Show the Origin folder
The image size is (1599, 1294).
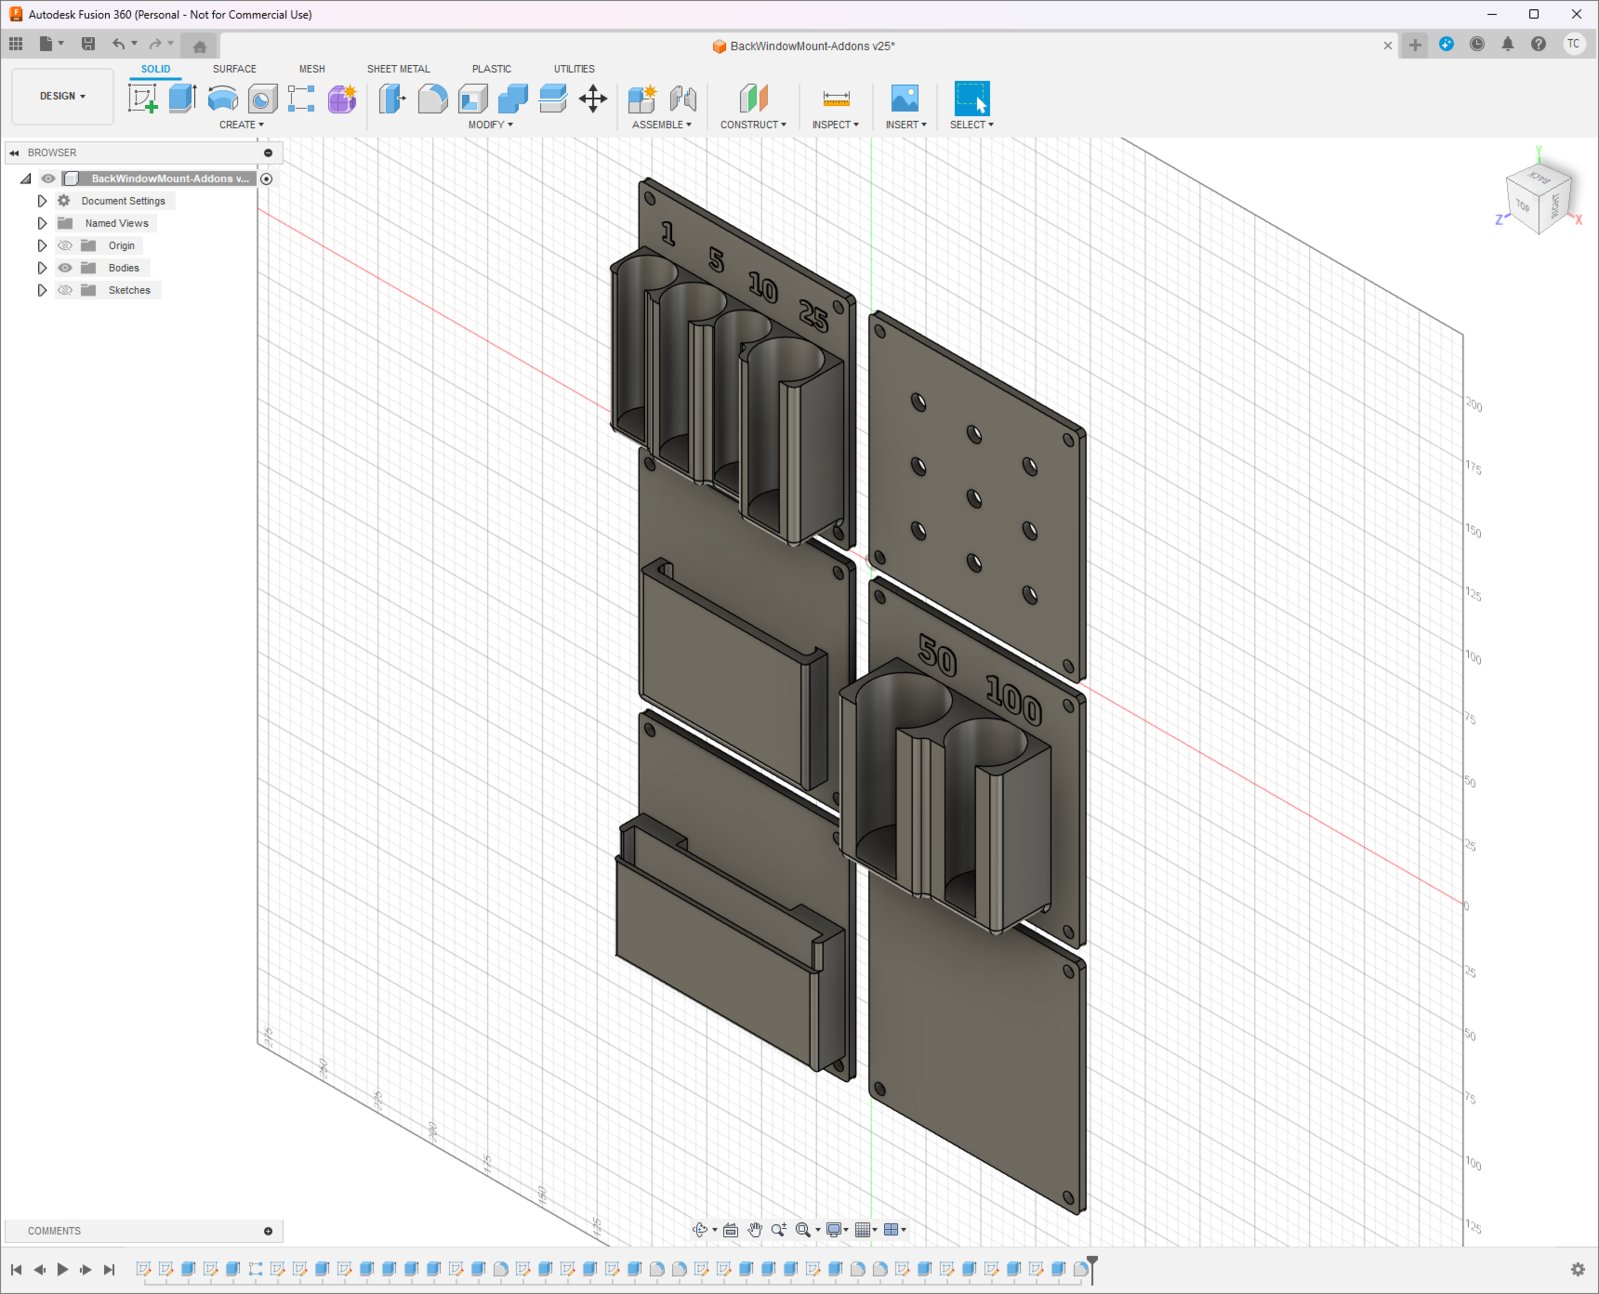point(65,246)
